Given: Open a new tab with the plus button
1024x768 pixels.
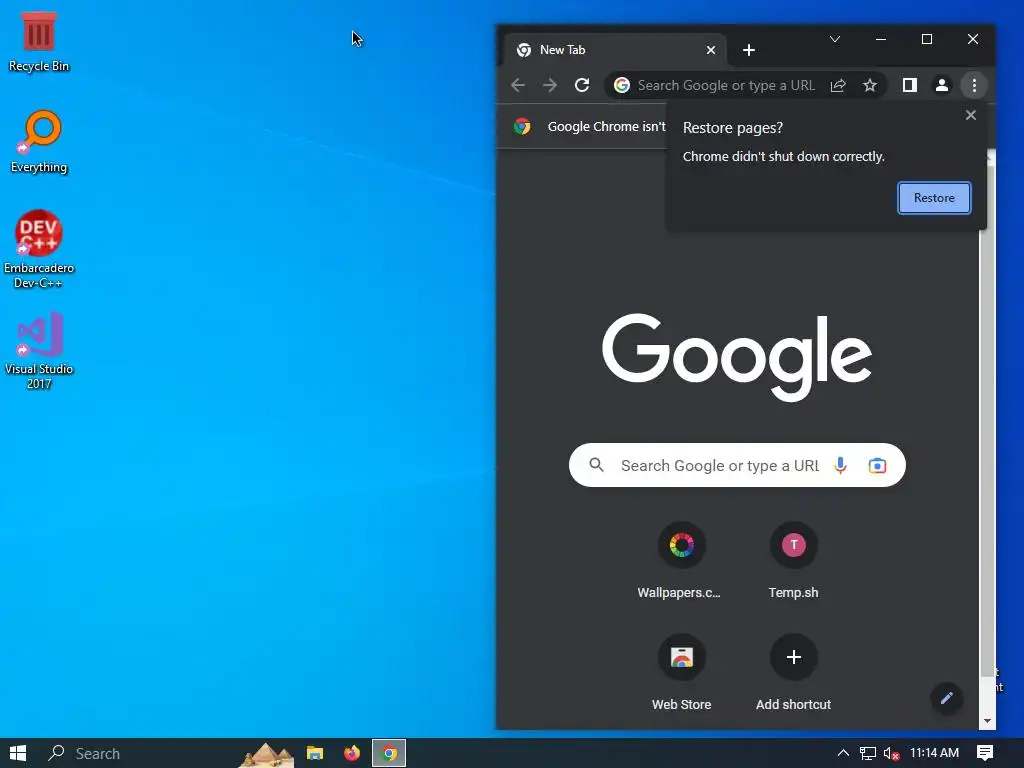Looking at the screenshot, I should (x=749, y=50).
